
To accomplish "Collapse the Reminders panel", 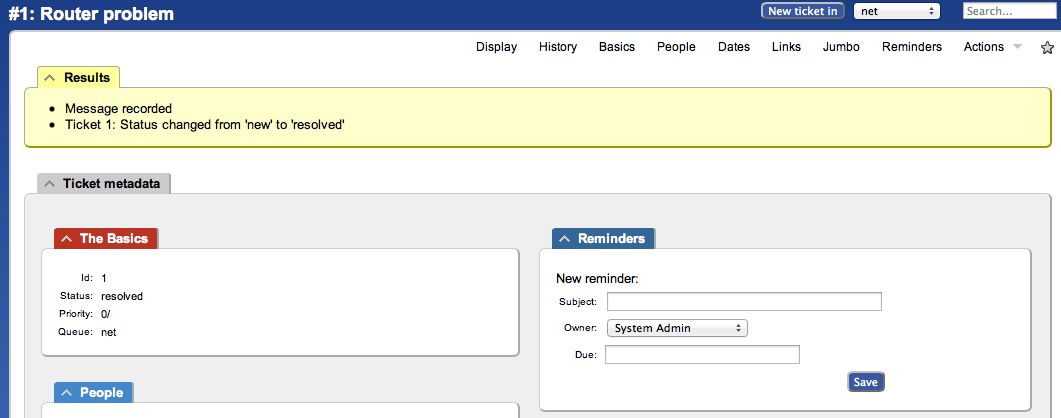I will point(564,239).
